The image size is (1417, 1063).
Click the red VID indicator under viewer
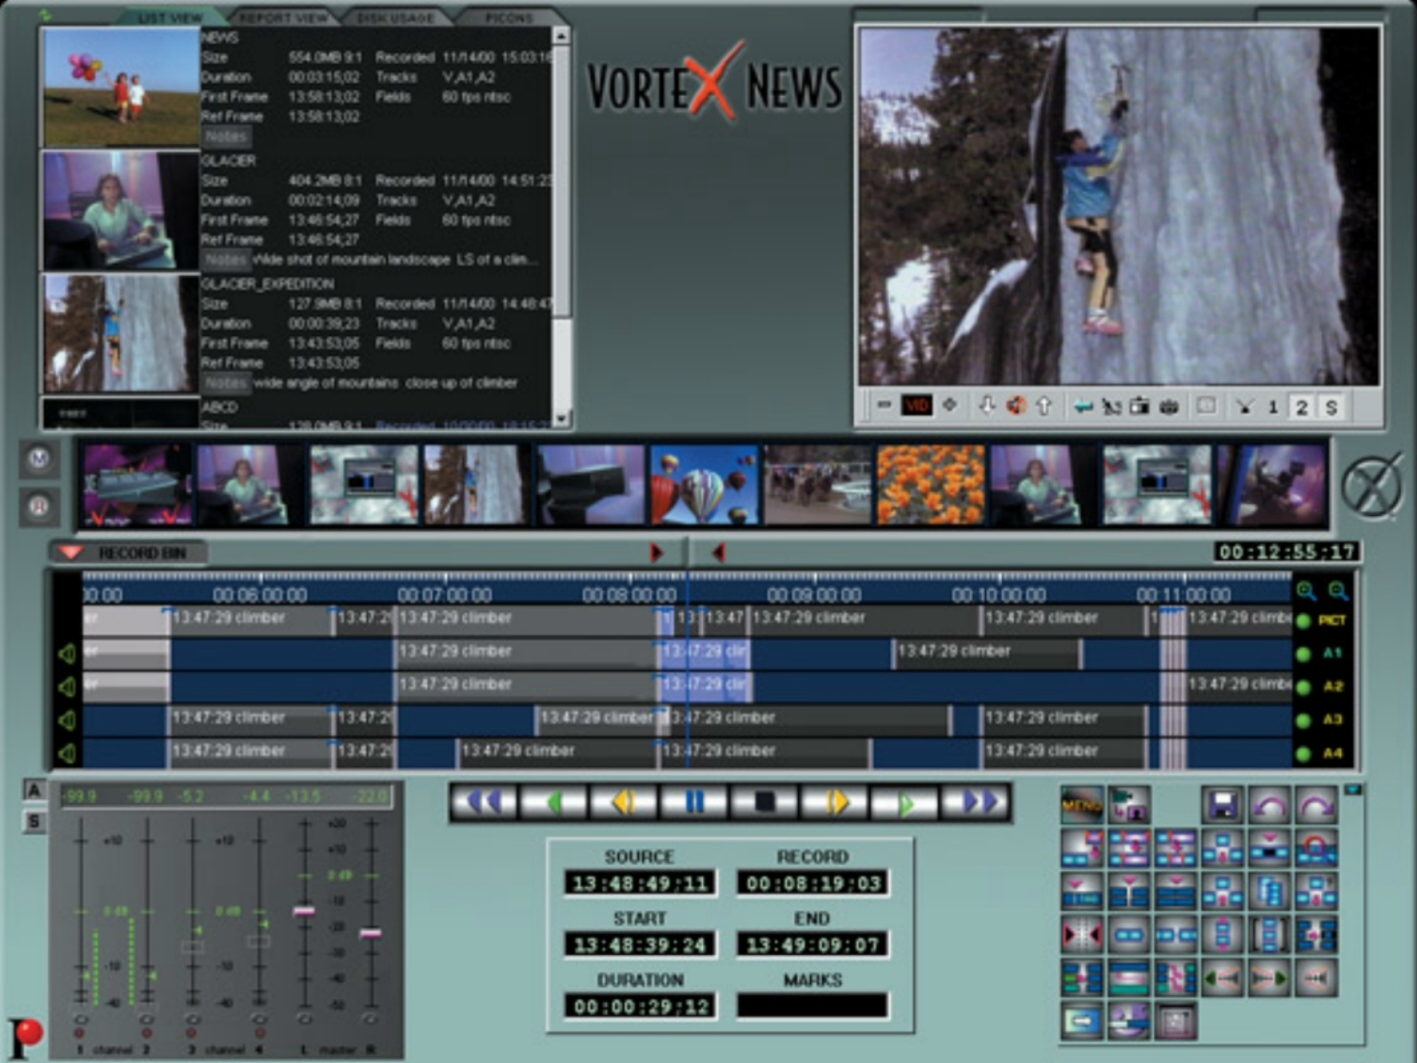[x=916, y=405]
